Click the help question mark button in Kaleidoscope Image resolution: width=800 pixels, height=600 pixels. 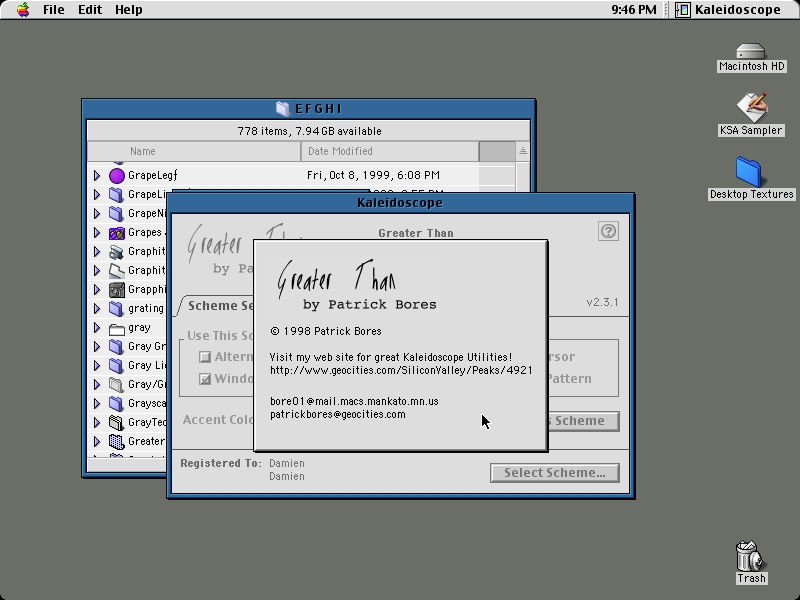pyautogui.click(x=608, y=231)
